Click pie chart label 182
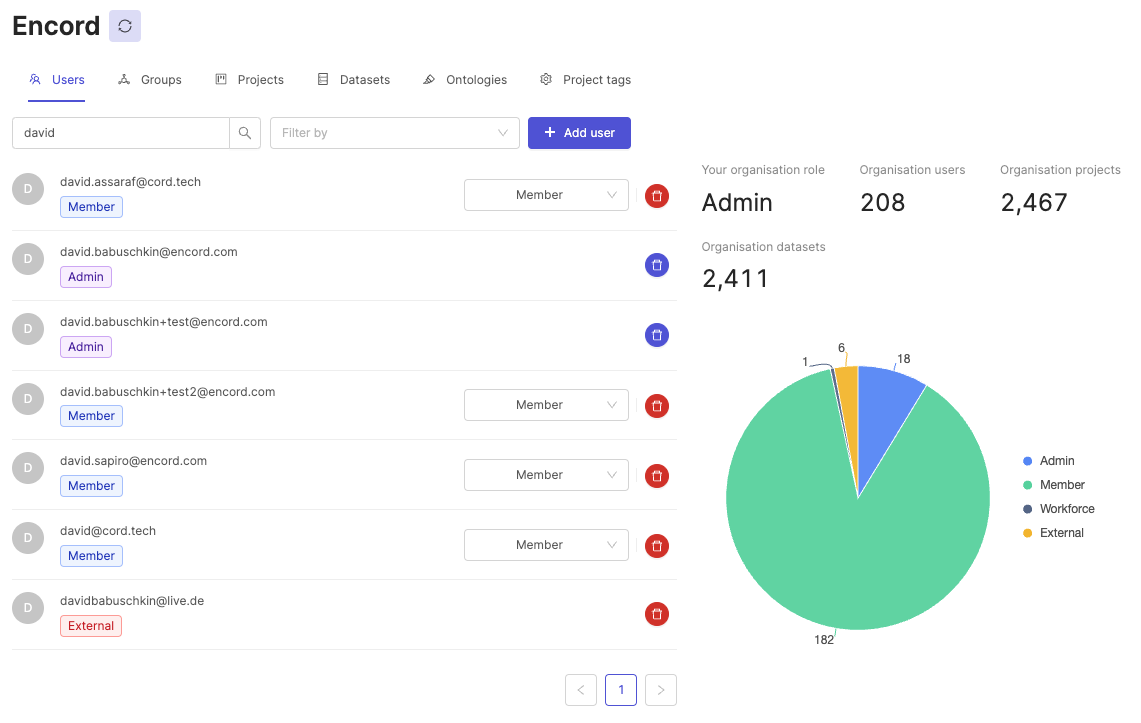Screen dimensions: 1141x723 pyautogui.click(x=824, y=640)
